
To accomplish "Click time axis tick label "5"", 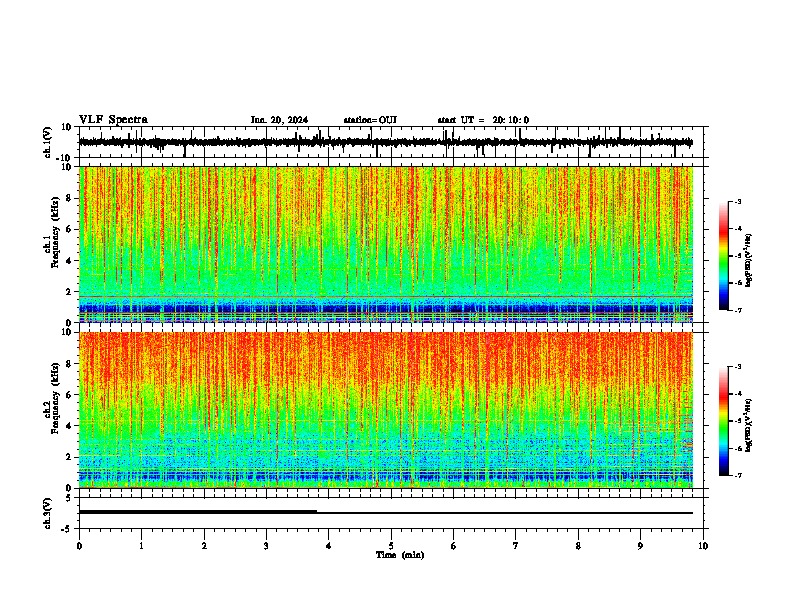I will [391, 546].
